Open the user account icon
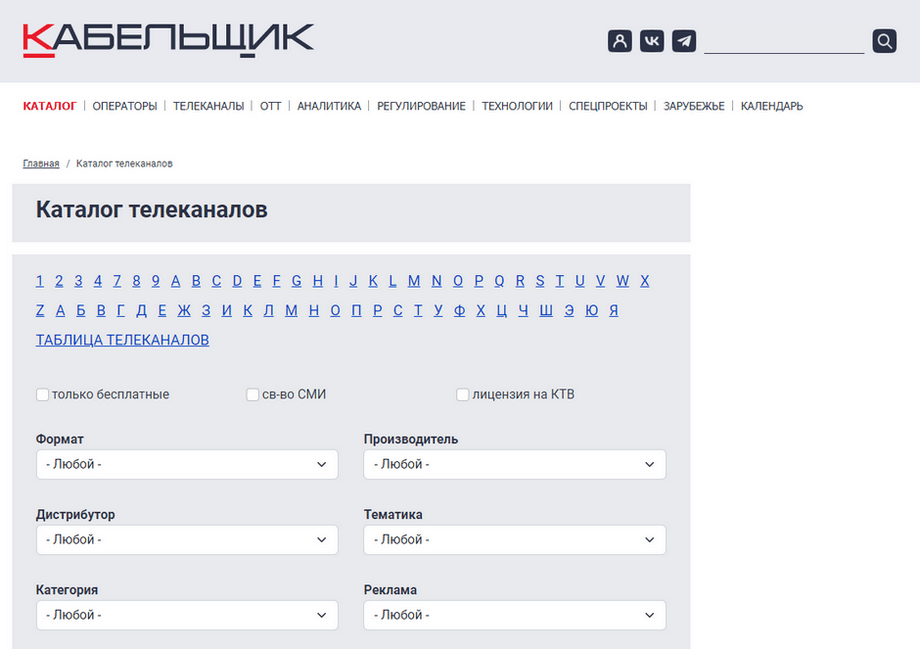The width and height of the screenshot is (920, 649). tap(620, 41)
